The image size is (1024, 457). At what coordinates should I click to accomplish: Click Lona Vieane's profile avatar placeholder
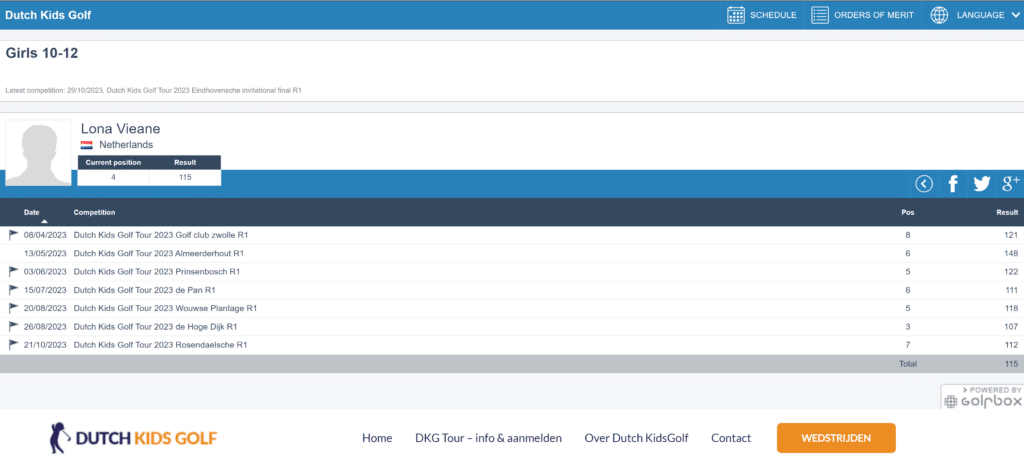point(39,153)
